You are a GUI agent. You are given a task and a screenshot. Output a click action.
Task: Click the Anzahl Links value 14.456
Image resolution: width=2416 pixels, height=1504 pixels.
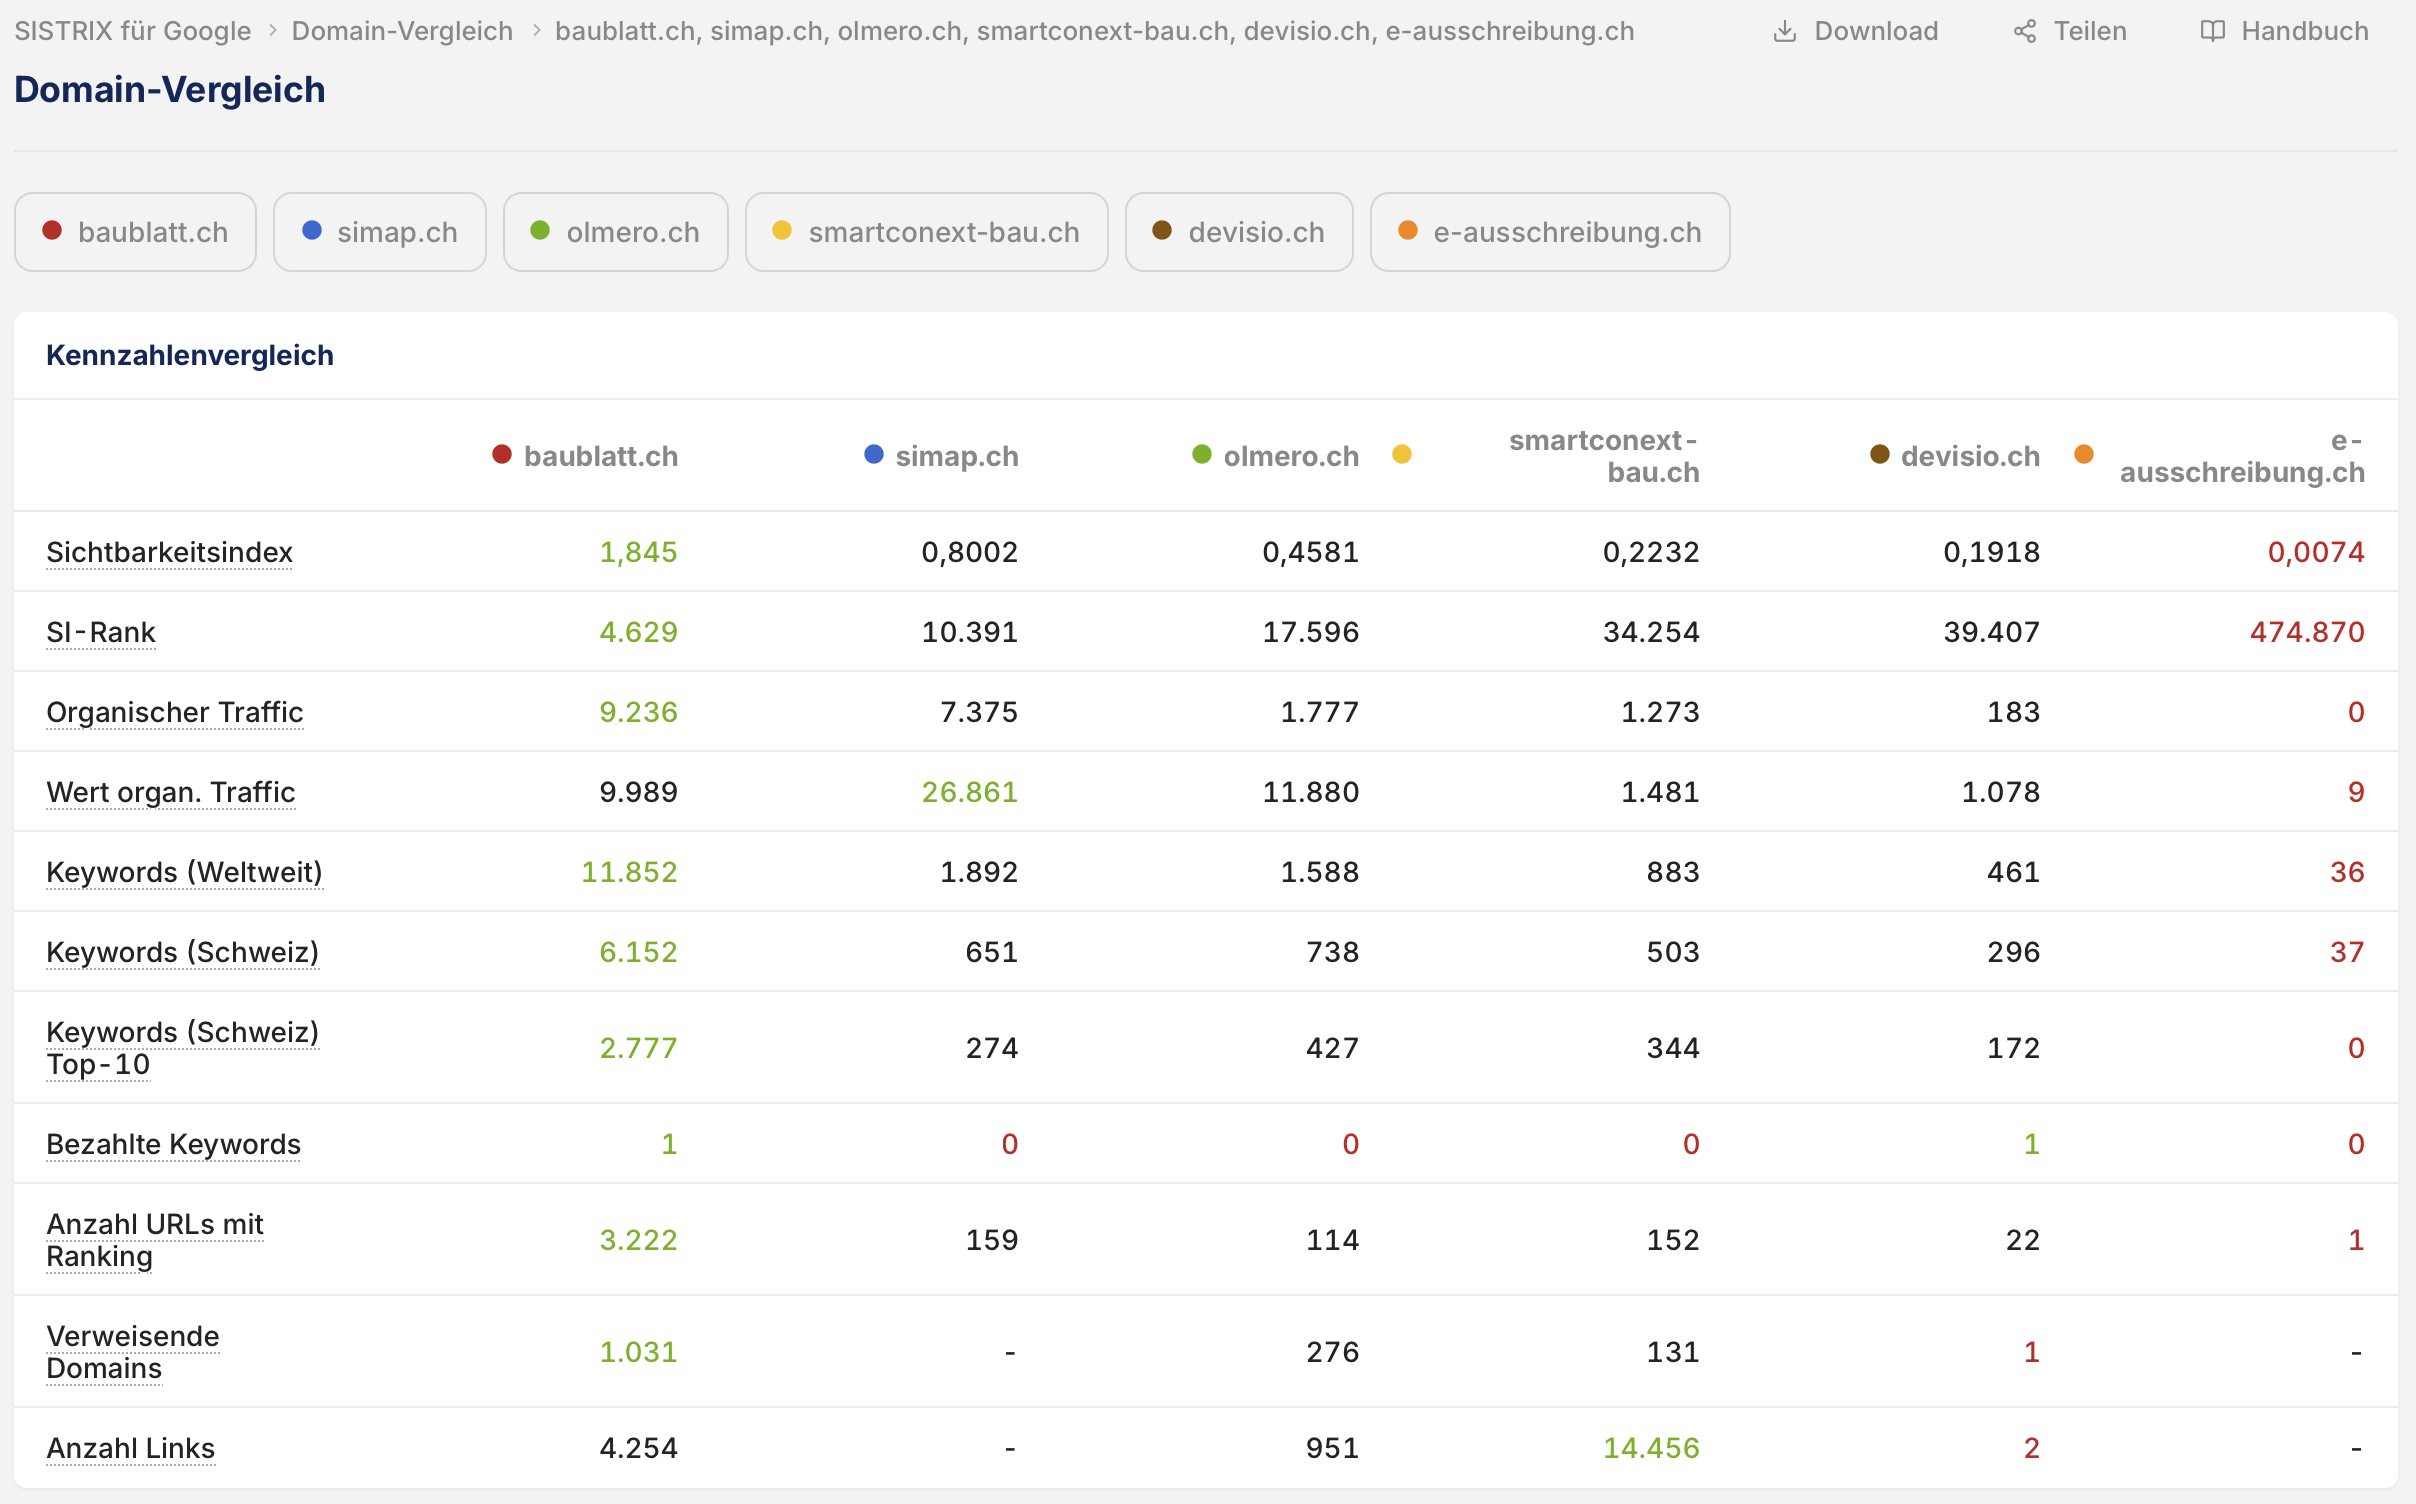(1651, 1448)
